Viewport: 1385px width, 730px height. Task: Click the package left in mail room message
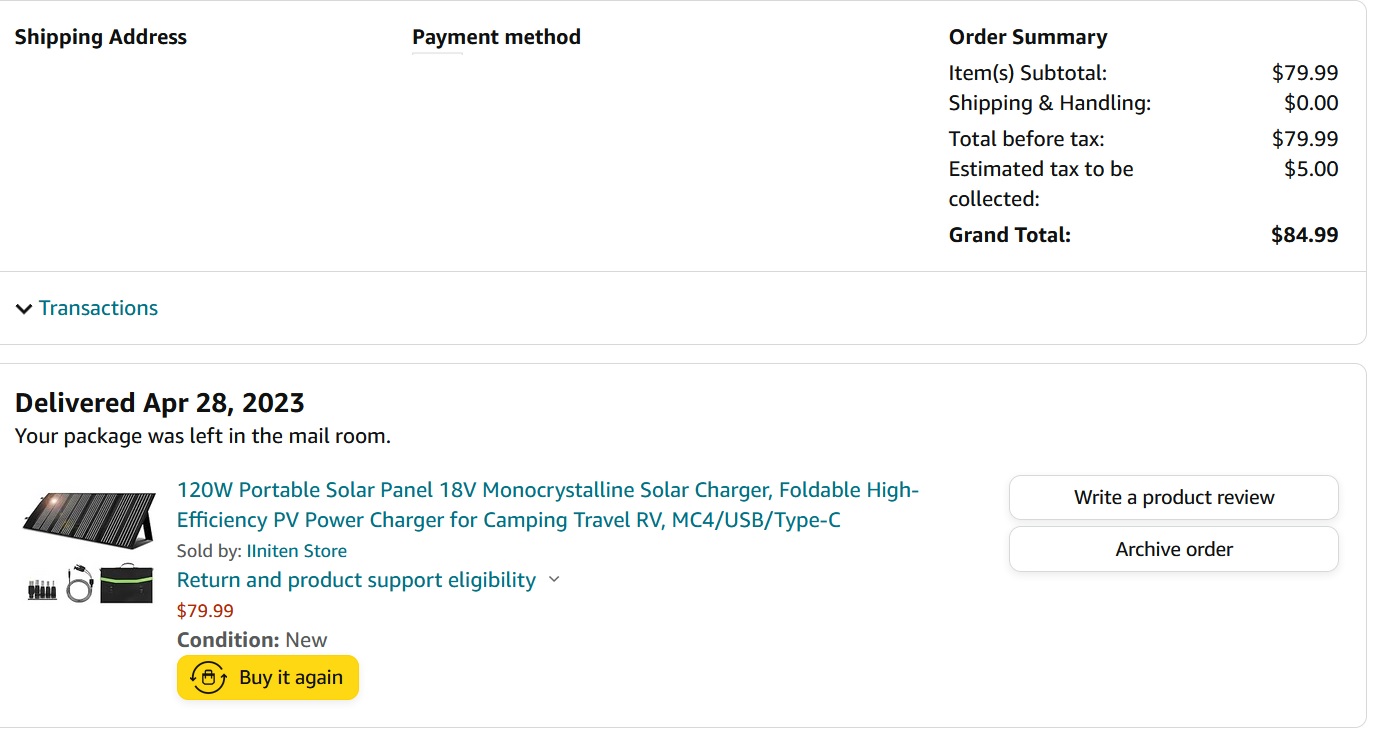203,437
